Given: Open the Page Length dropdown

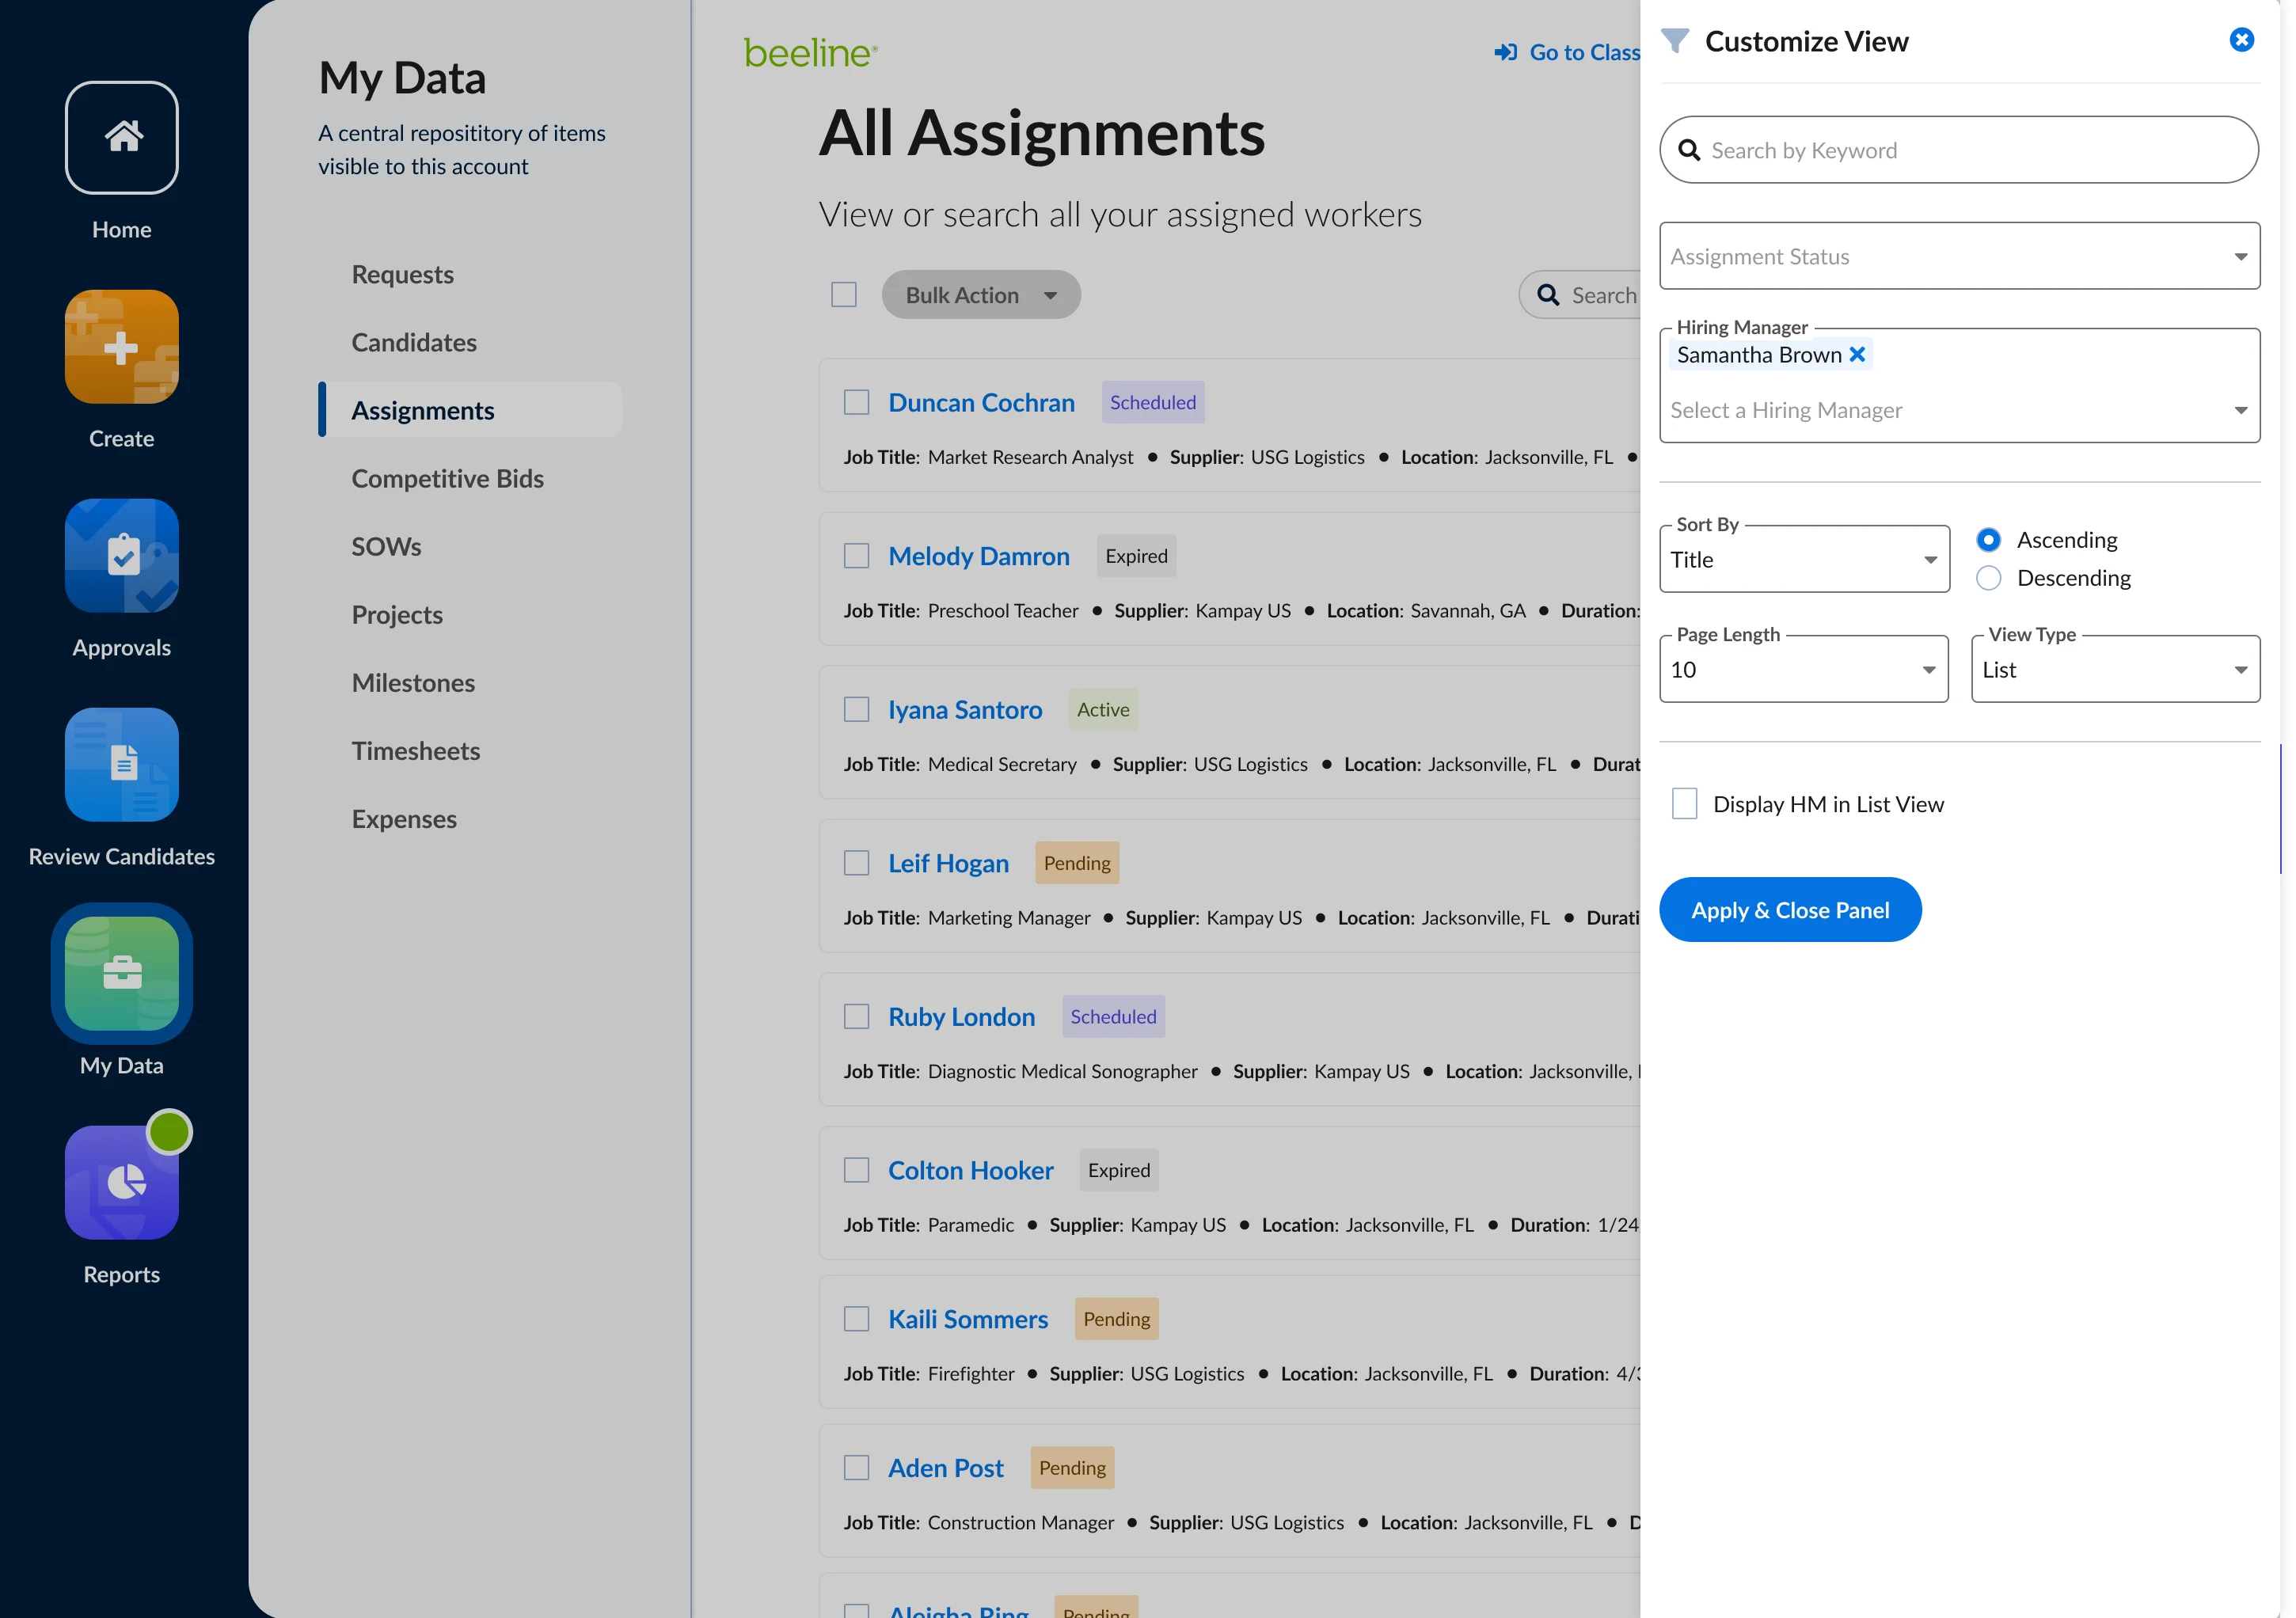Looking at the screenshot, I should [1804, 670].
